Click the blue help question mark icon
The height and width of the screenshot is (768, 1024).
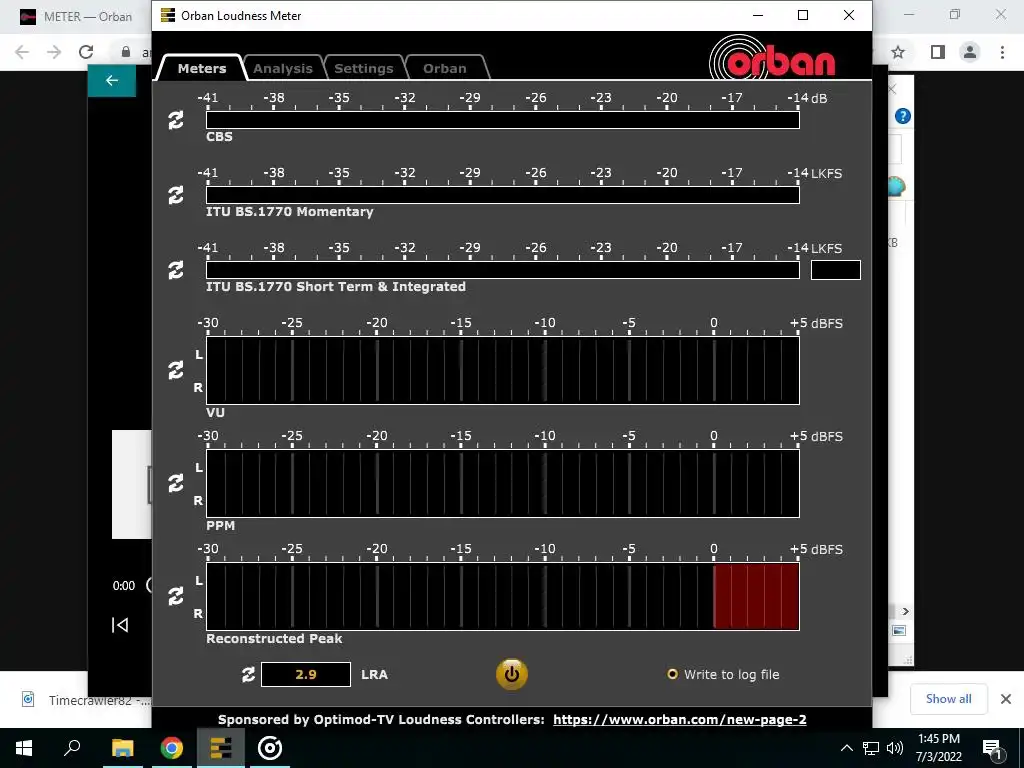coord(903,116)
